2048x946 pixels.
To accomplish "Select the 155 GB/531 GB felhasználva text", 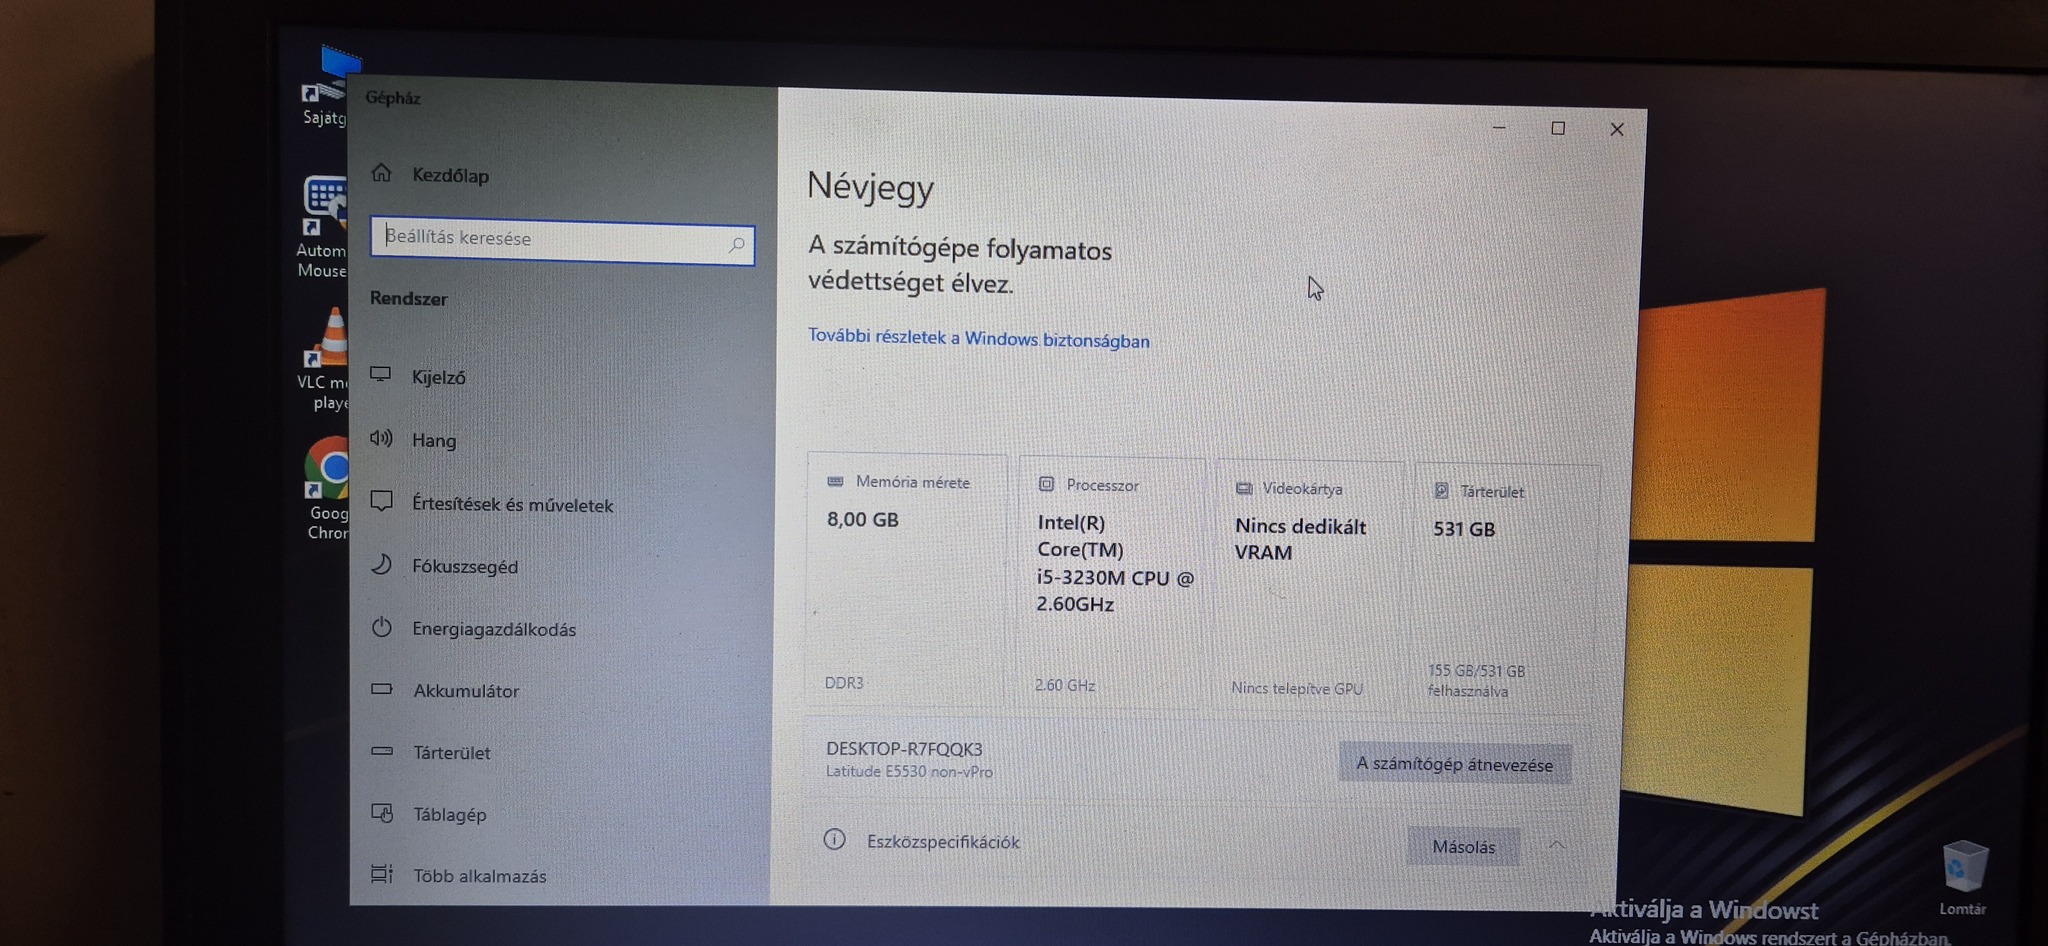I will tap(1476, 681).
